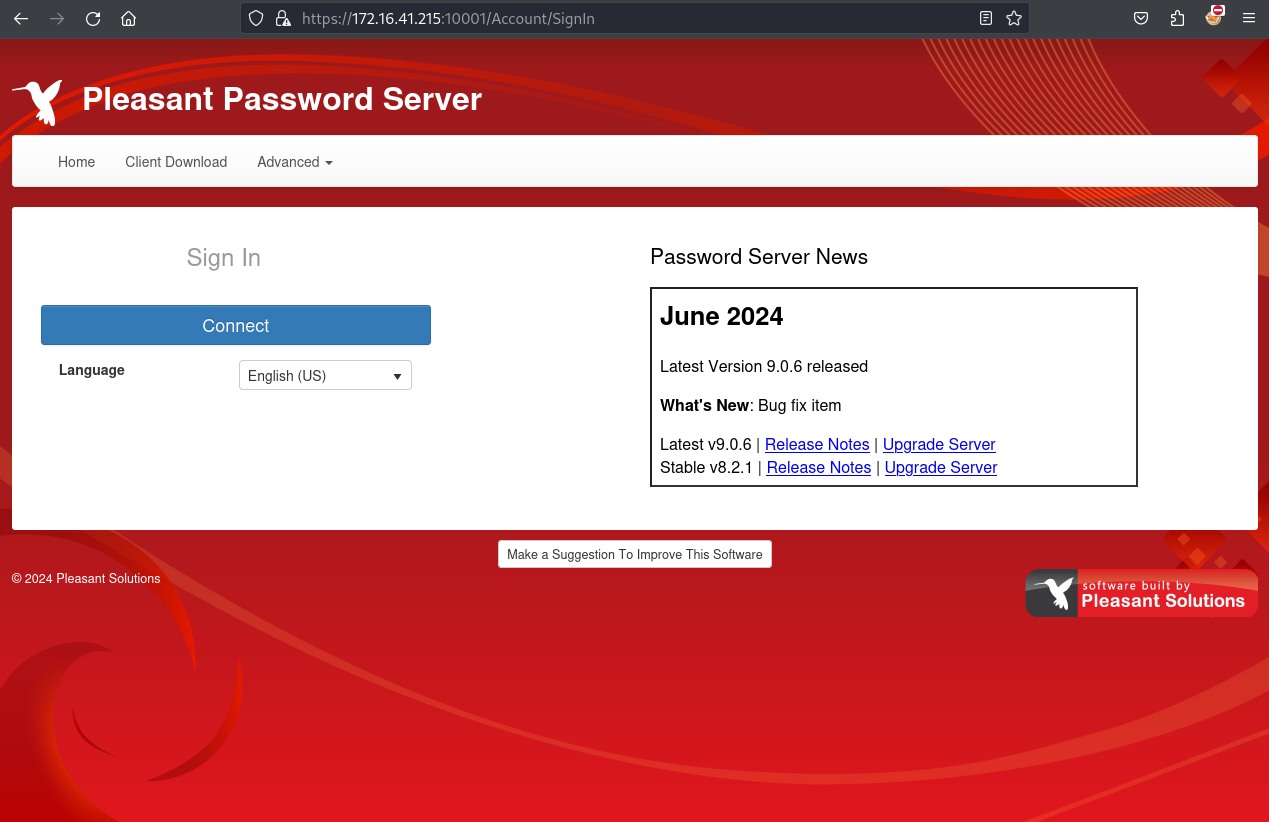Go to the browser home icon
Image resolution: width=1269 pixels, height=822 pixels.
tap(128, 18)
